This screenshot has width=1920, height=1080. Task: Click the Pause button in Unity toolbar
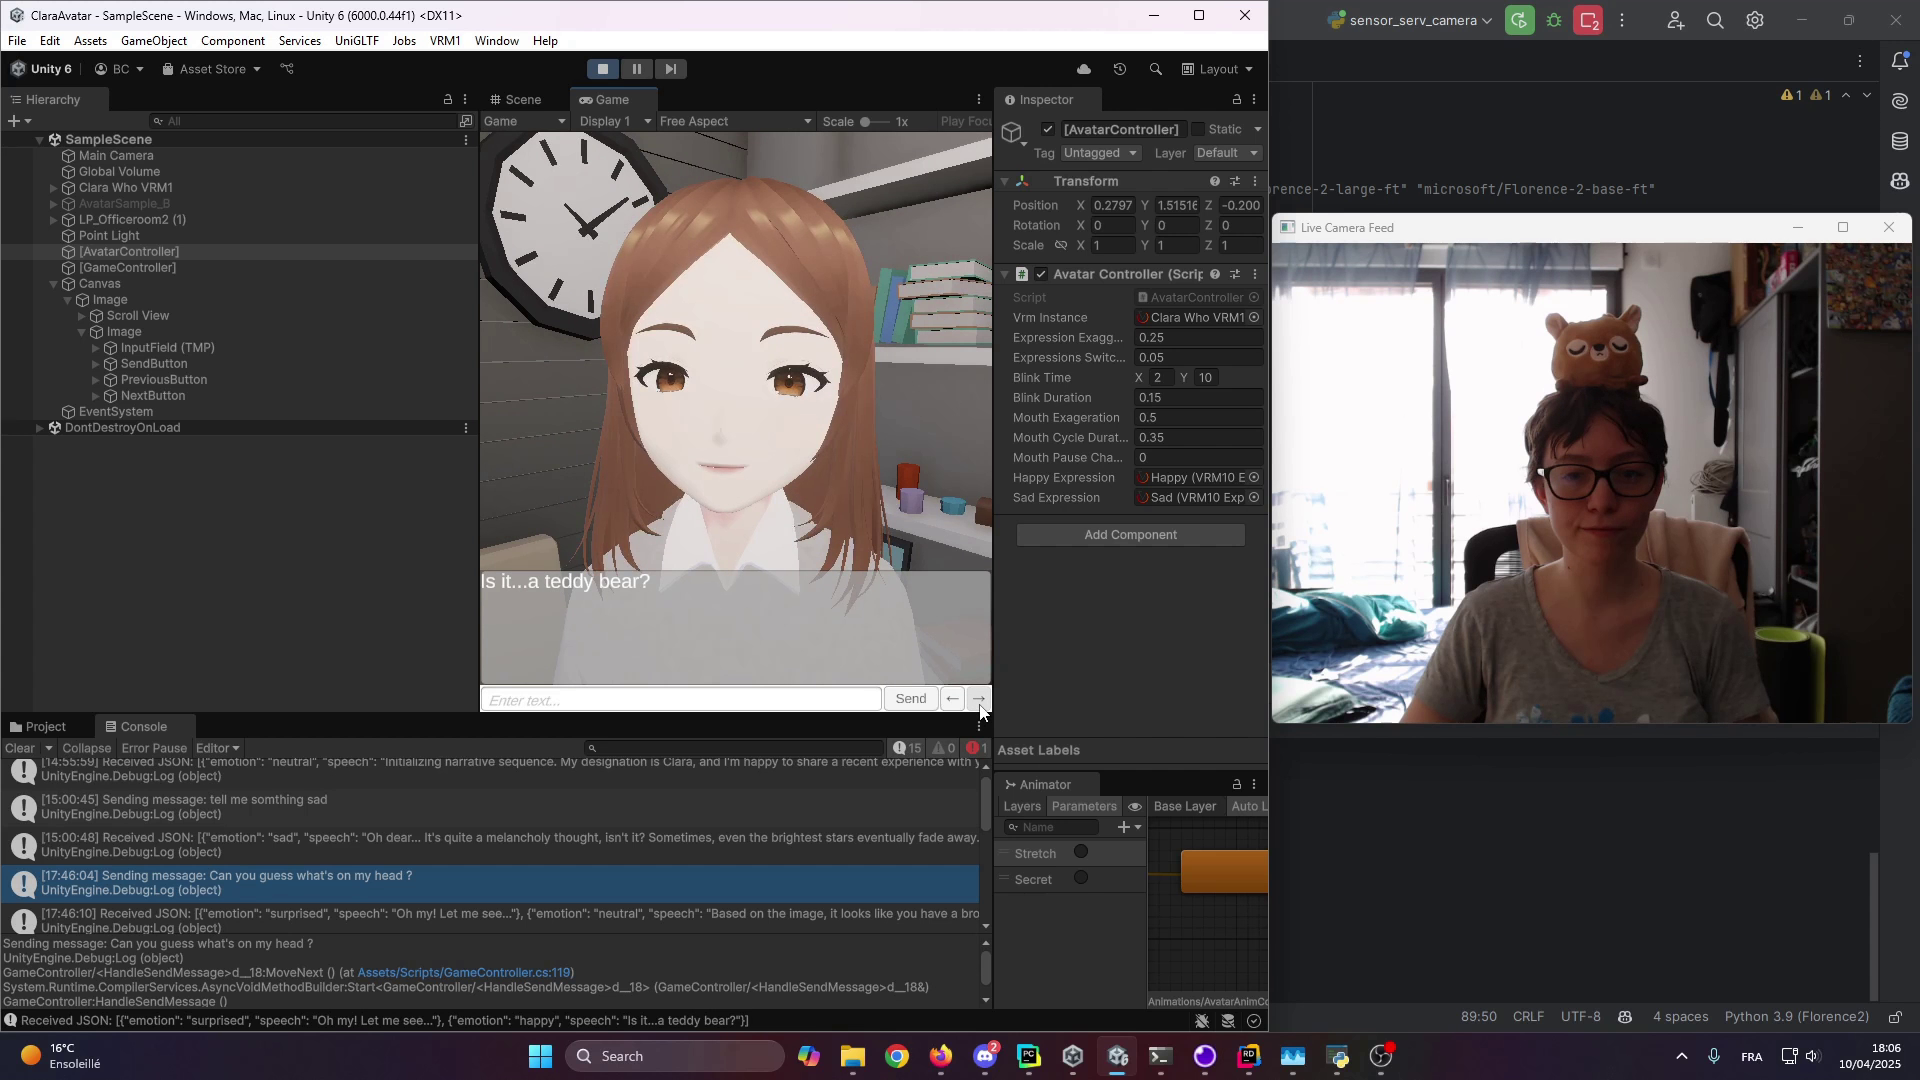637,68
